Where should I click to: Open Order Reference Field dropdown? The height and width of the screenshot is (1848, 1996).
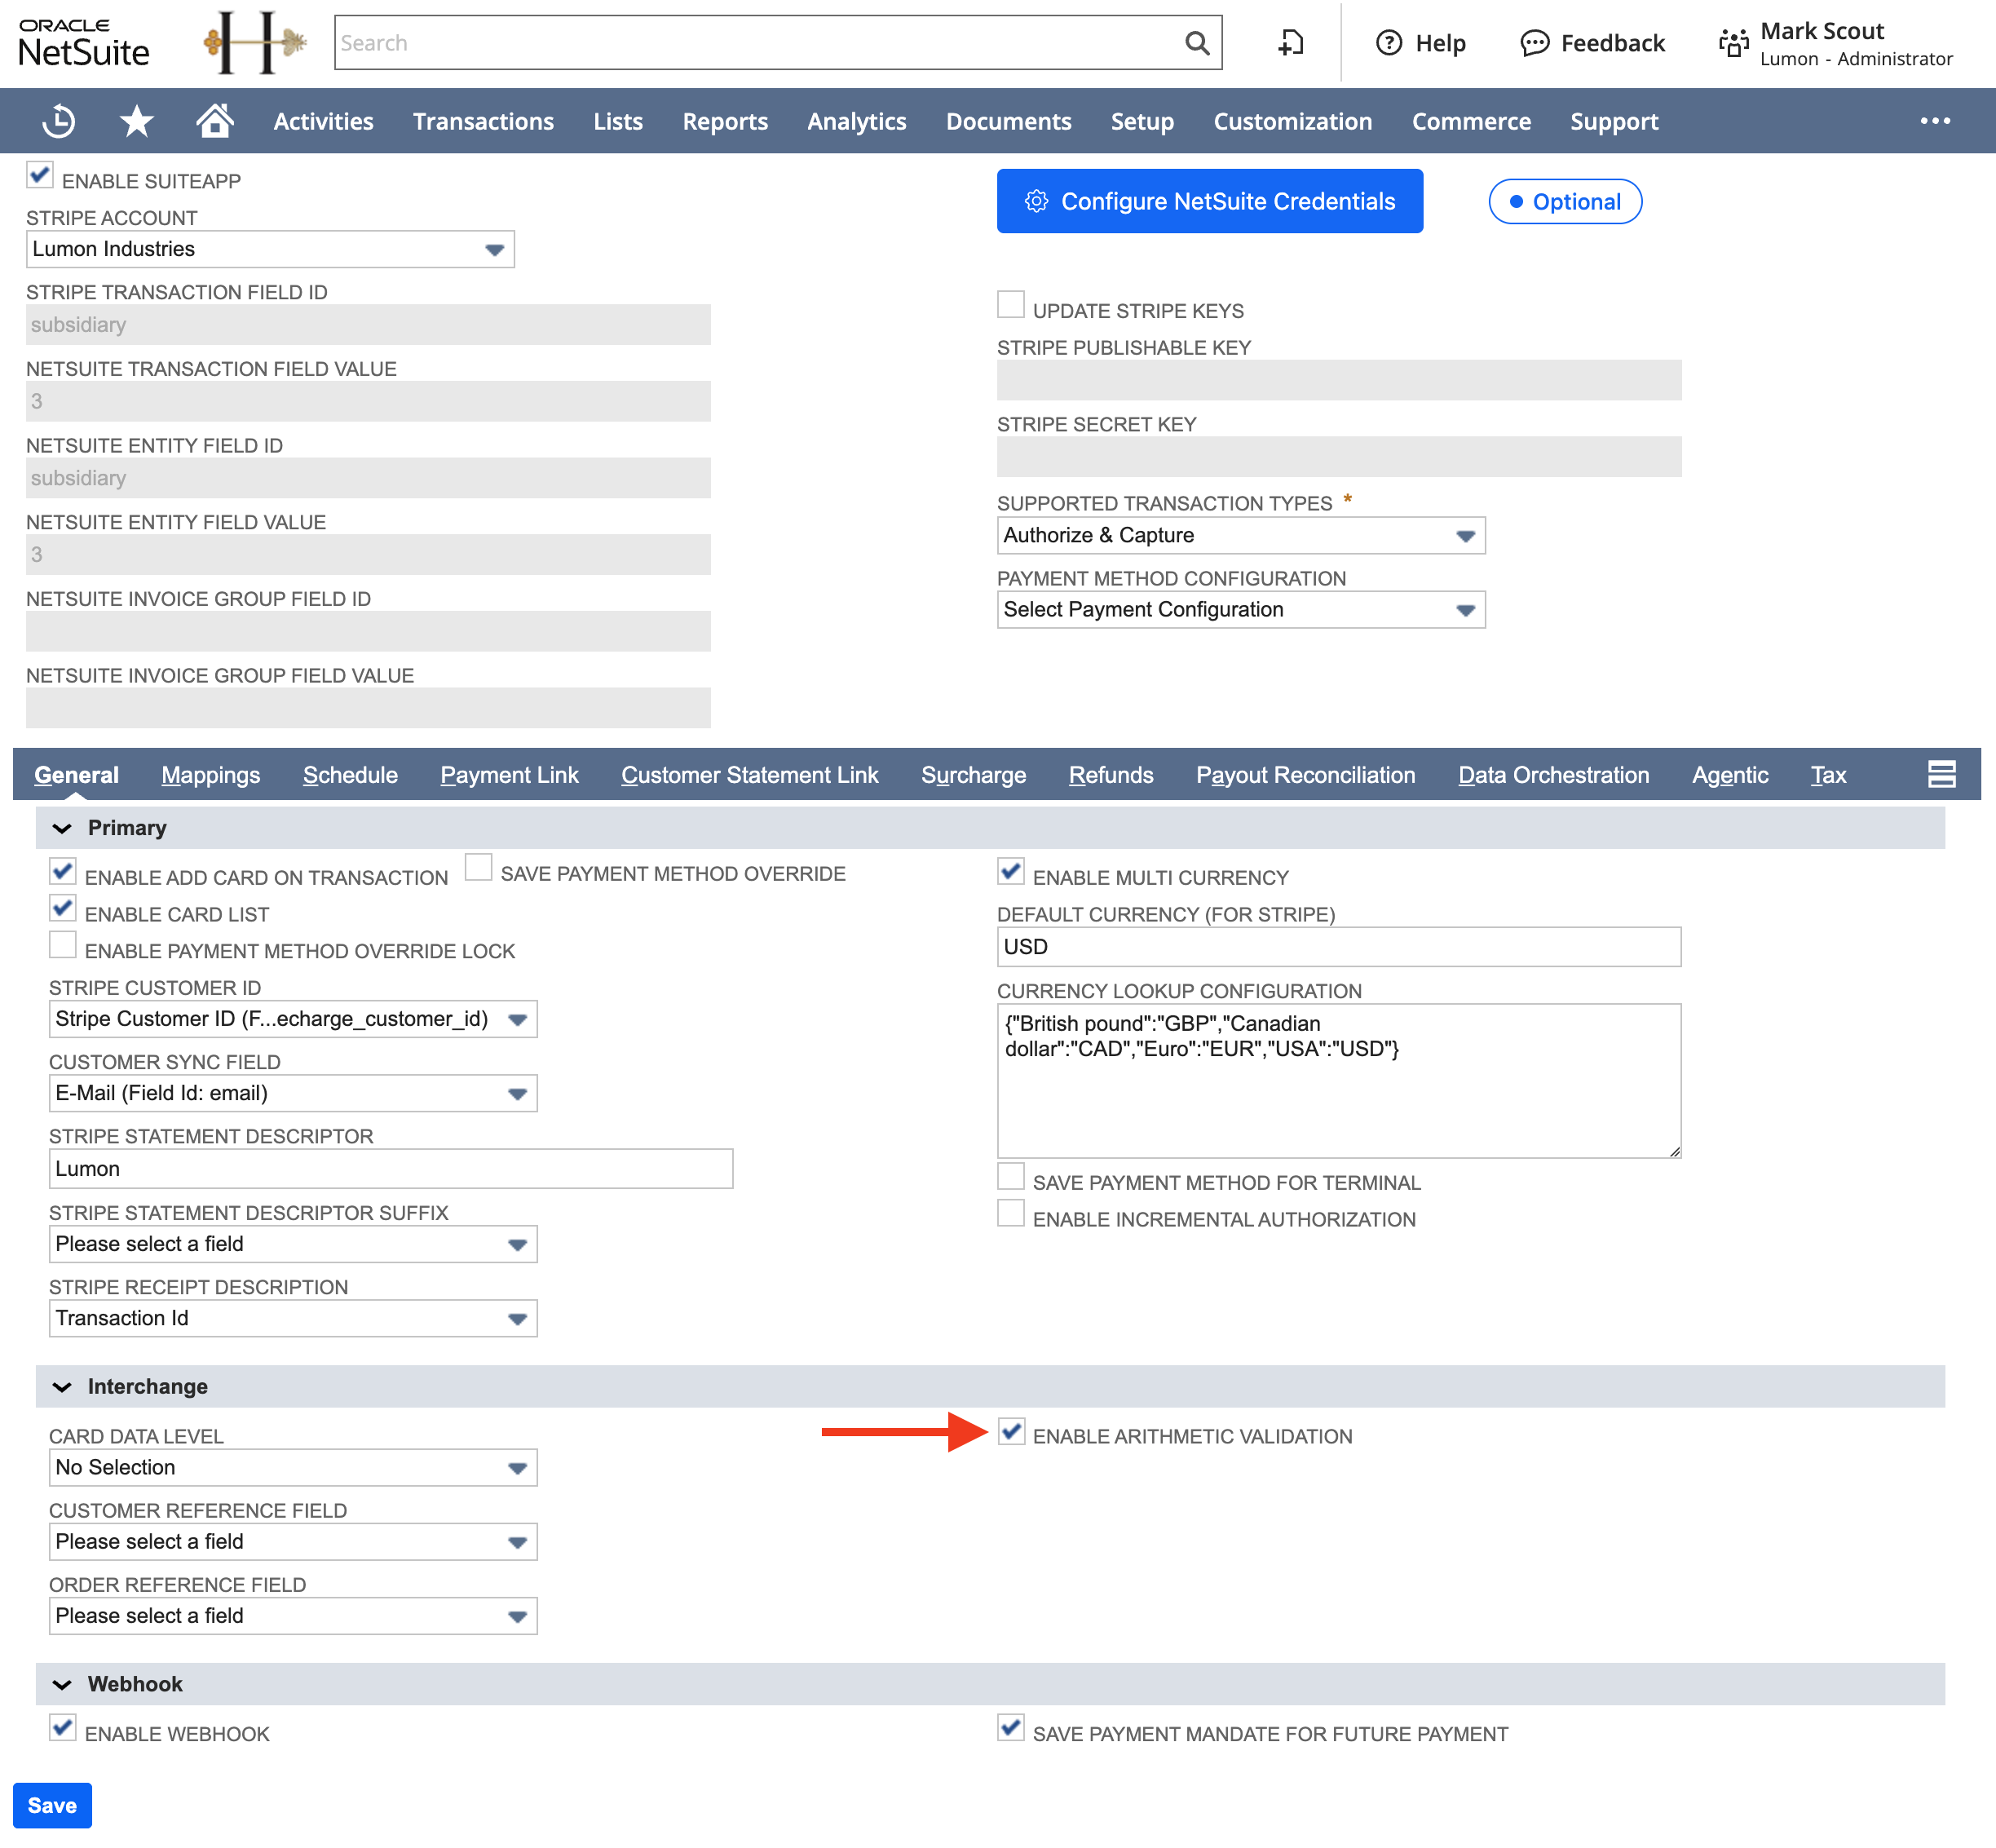[x=293, y=1616]
